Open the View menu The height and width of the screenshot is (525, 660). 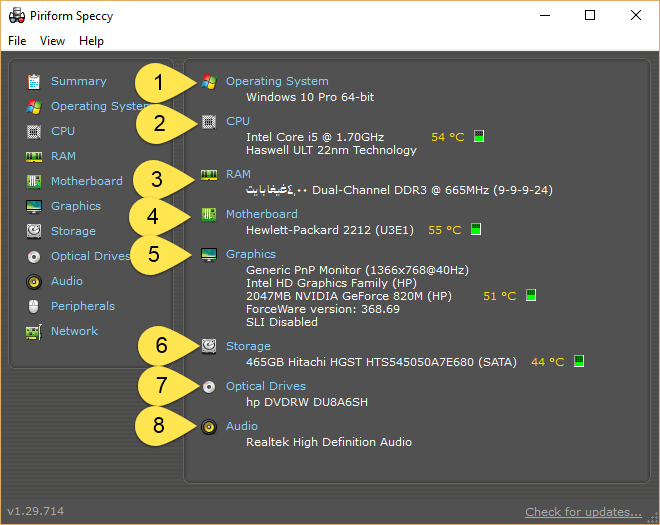[x=53, y=41]
